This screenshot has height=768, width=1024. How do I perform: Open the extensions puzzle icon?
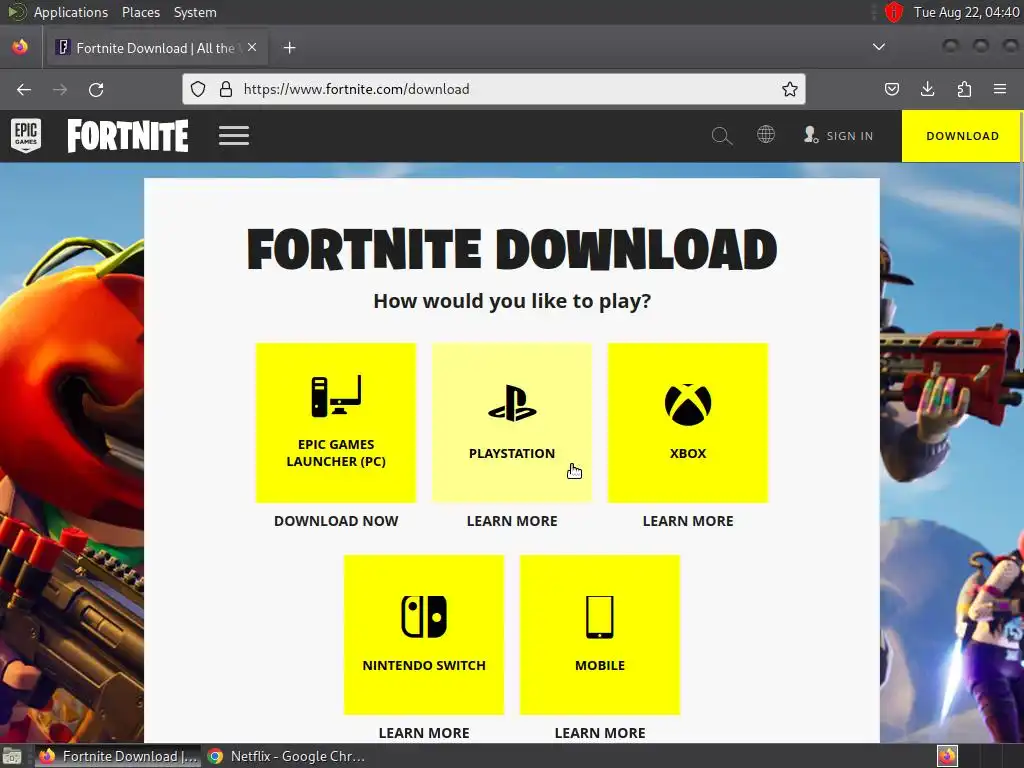coord(964,89)
